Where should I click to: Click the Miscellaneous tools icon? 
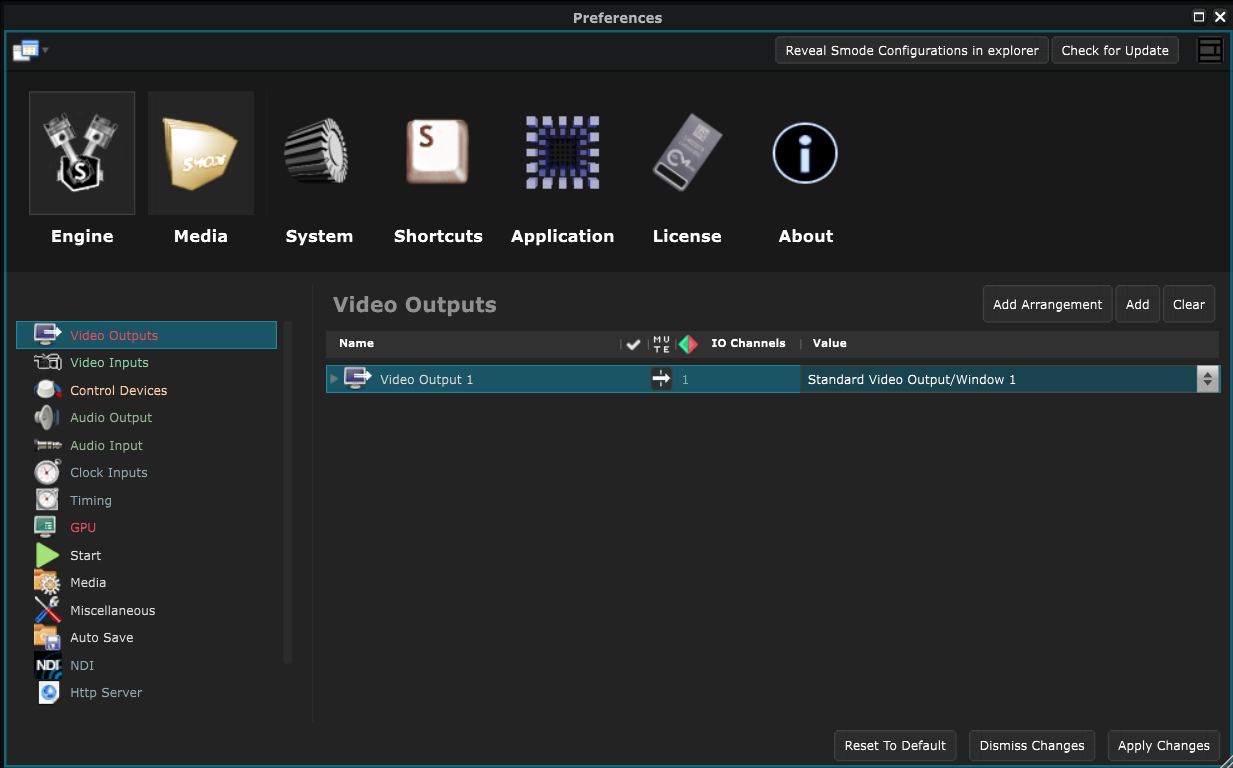click(x=47, y=610)
